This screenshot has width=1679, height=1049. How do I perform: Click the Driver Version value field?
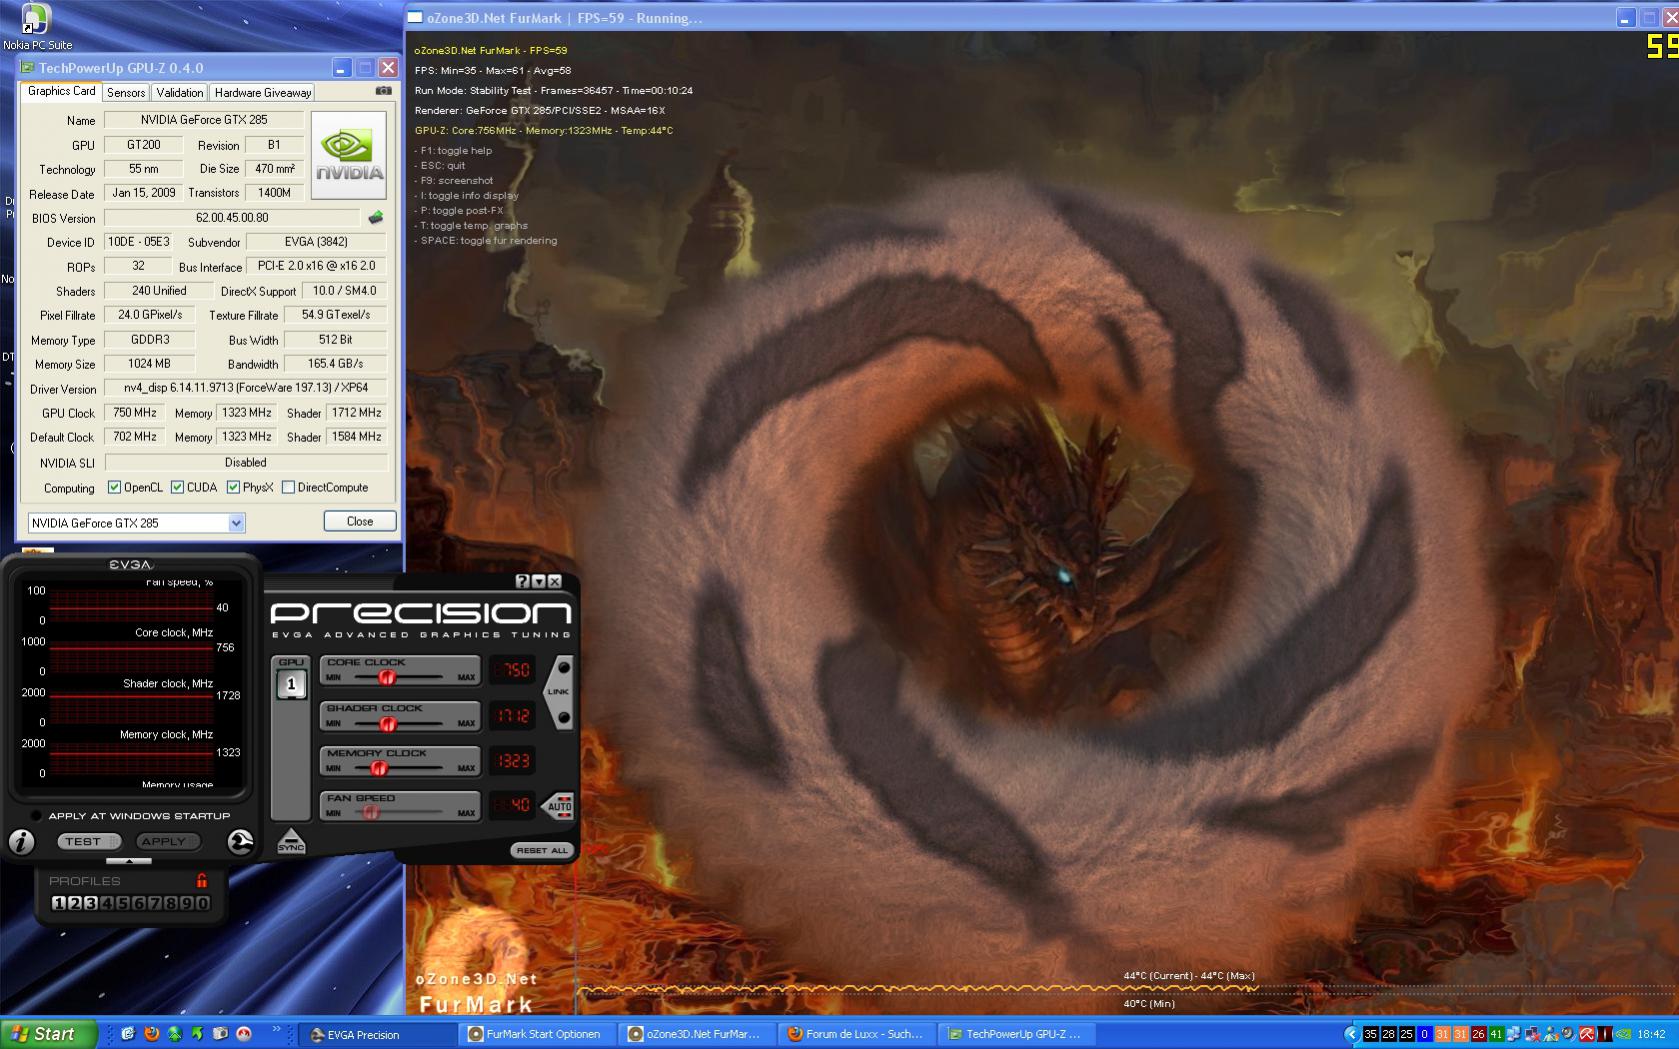246,388
